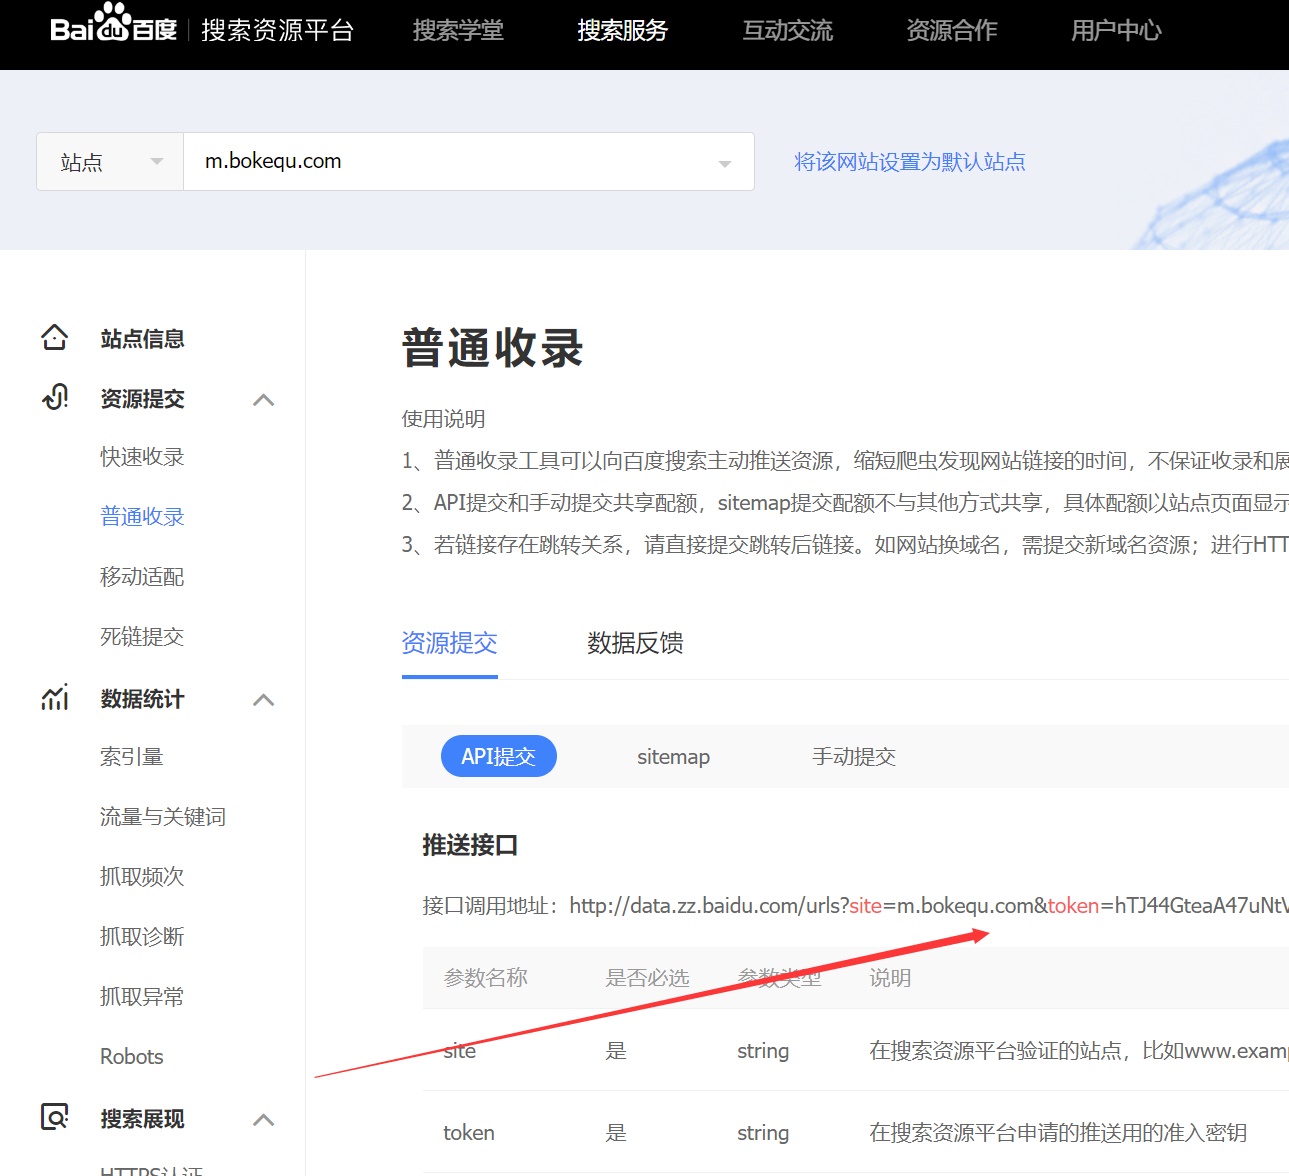Screen dimensions: 1289x1176
Task: Open 站点信息 in sidebar
Action: (x=142, y=339)
